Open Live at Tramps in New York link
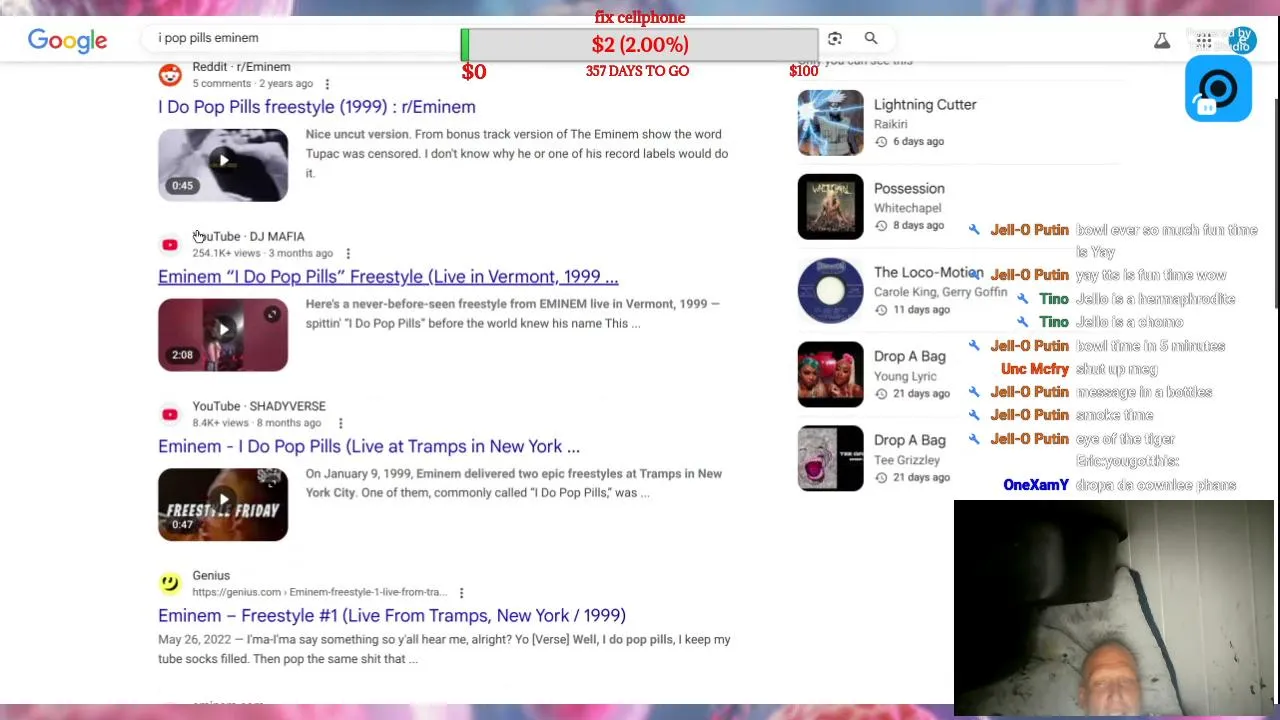This screenshot has width=1280, height=720. coord(369,446)
